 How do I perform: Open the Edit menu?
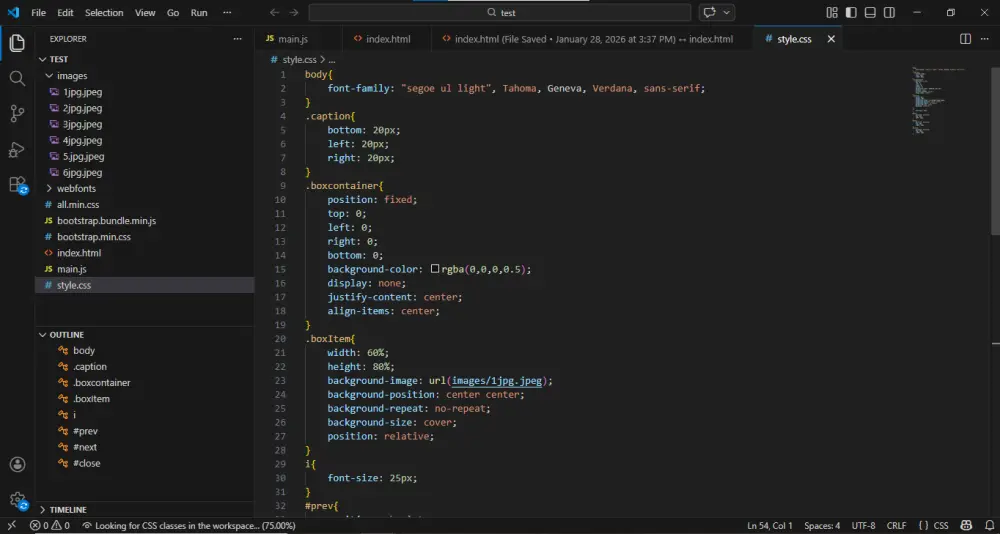click(65, 13)
